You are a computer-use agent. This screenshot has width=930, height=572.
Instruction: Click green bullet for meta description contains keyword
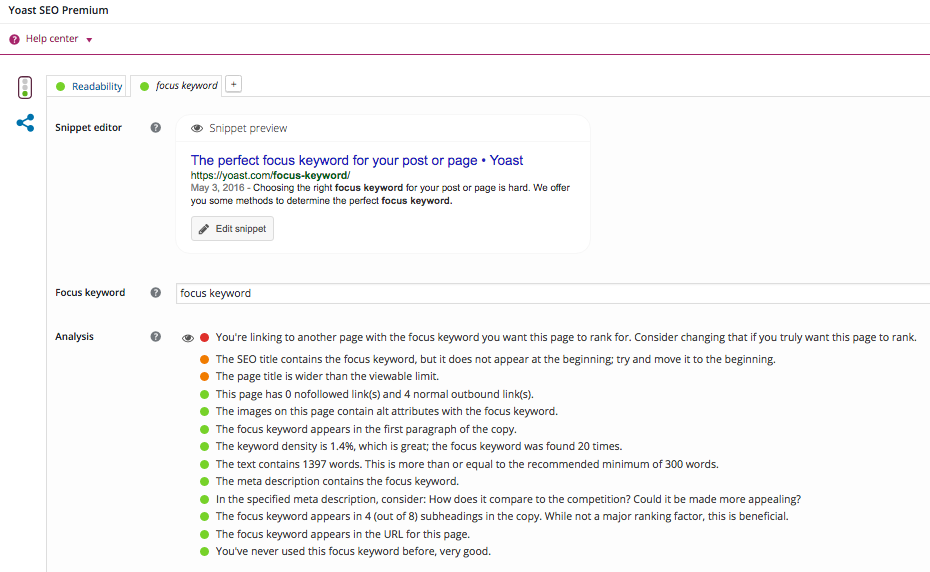click(205, 482)
